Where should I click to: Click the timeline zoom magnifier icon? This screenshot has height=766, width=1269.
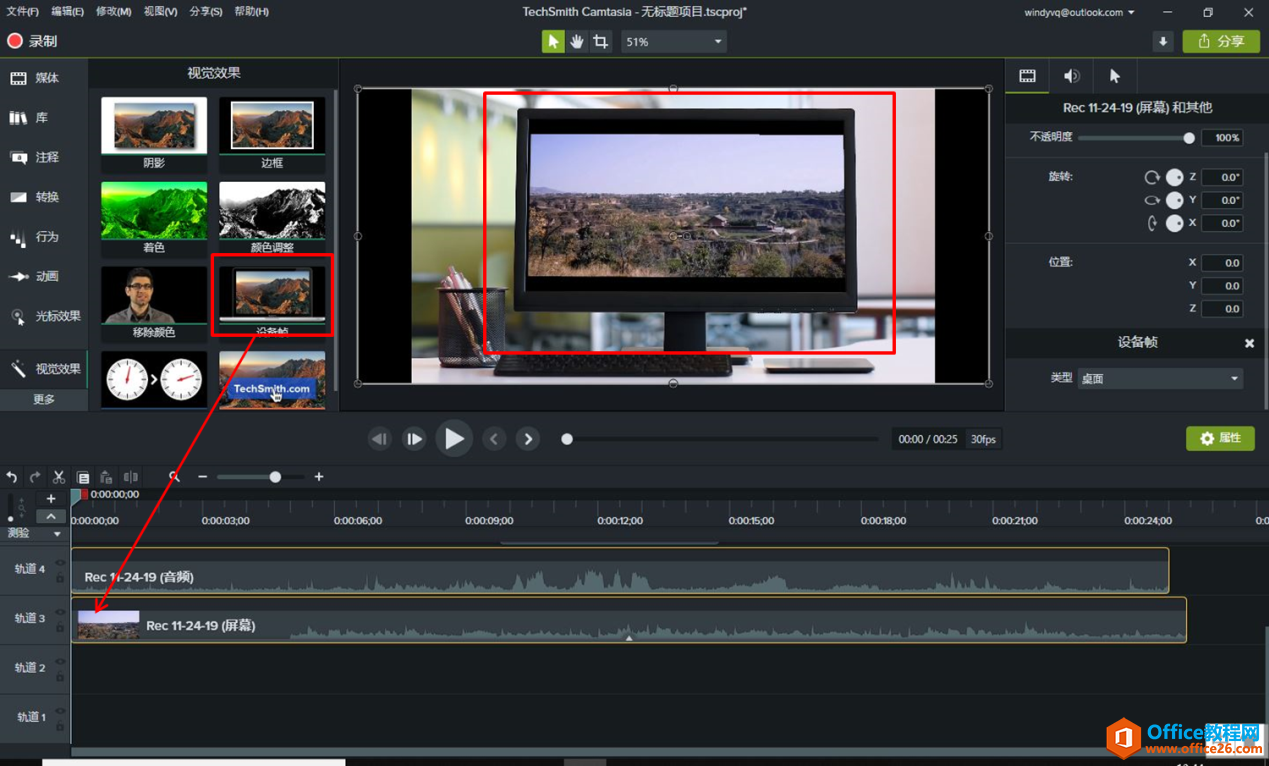pos(174,477)
